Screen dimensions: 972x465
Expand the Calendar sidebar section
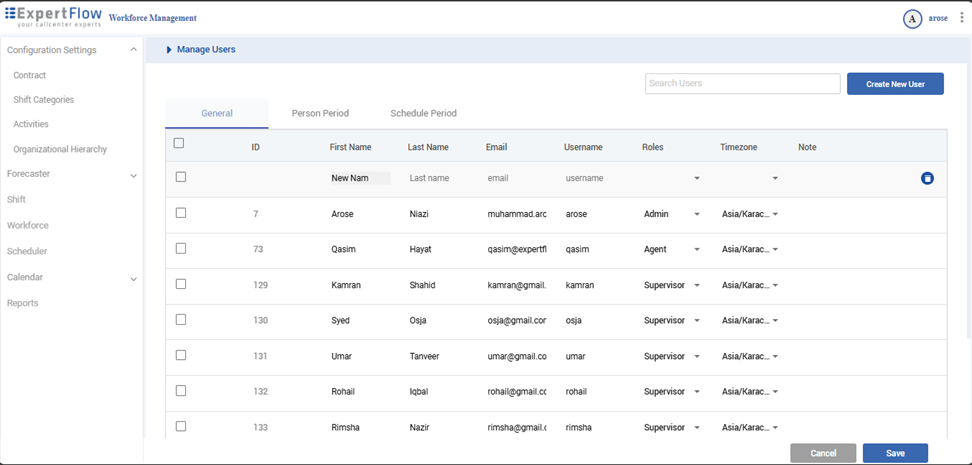tap(133, 279)
